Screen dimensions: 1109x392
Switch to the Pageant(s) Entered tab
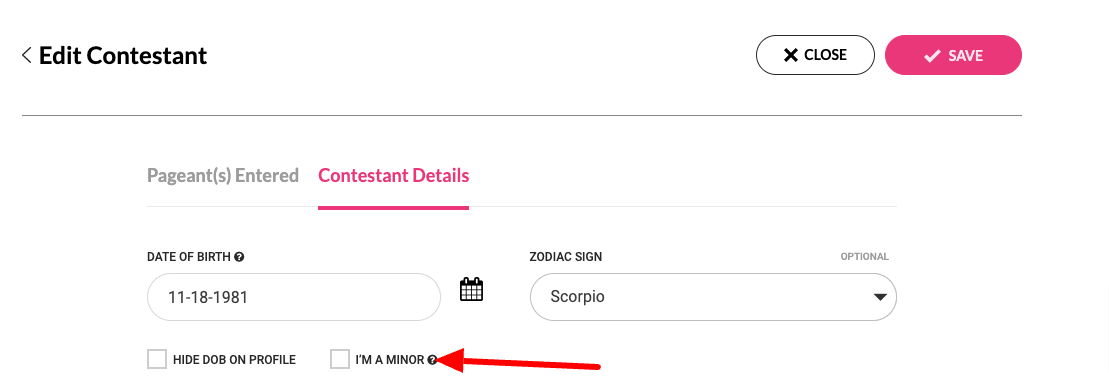coord(223,175)
